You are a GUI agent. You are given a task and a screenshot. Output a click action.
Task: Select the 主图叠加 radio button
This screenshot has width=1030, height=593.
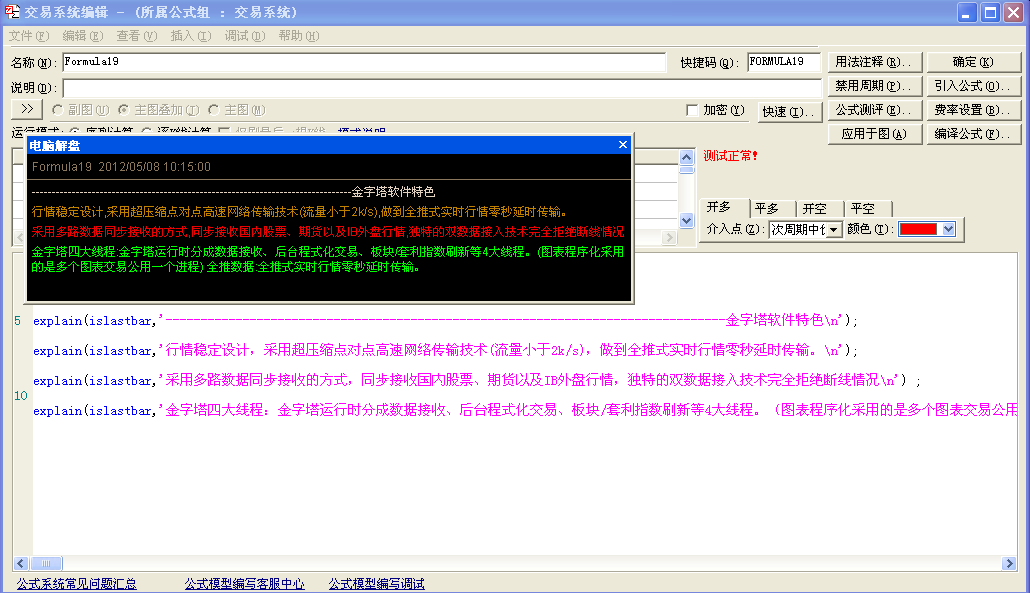123,110
